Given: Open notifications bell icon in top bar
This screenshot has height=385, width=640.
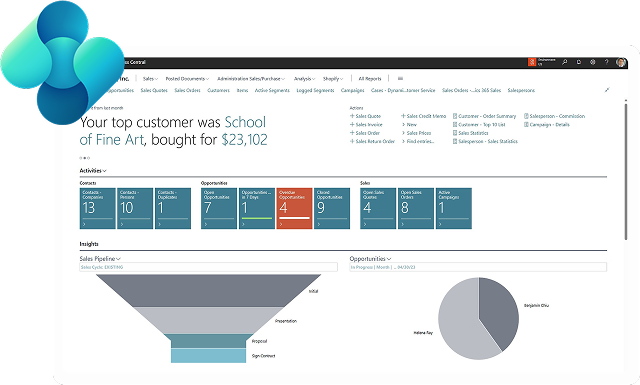Looking at the screenshot, I should click(x=579, y=62).
